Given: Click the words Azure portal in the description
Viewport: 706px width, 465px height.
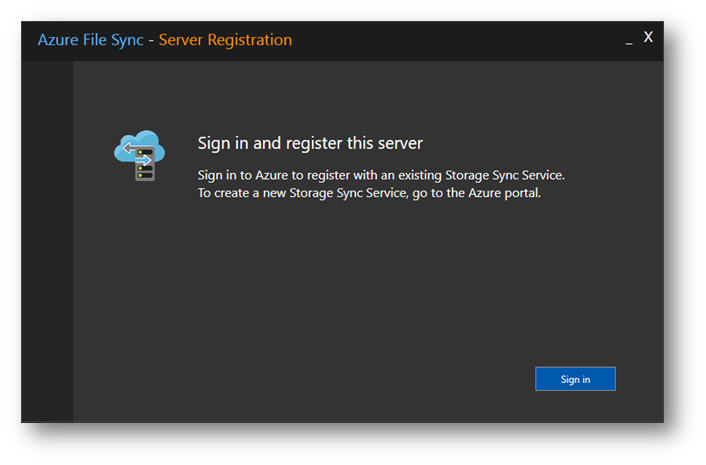Looking at the screenshot, I should coord(504,193).
